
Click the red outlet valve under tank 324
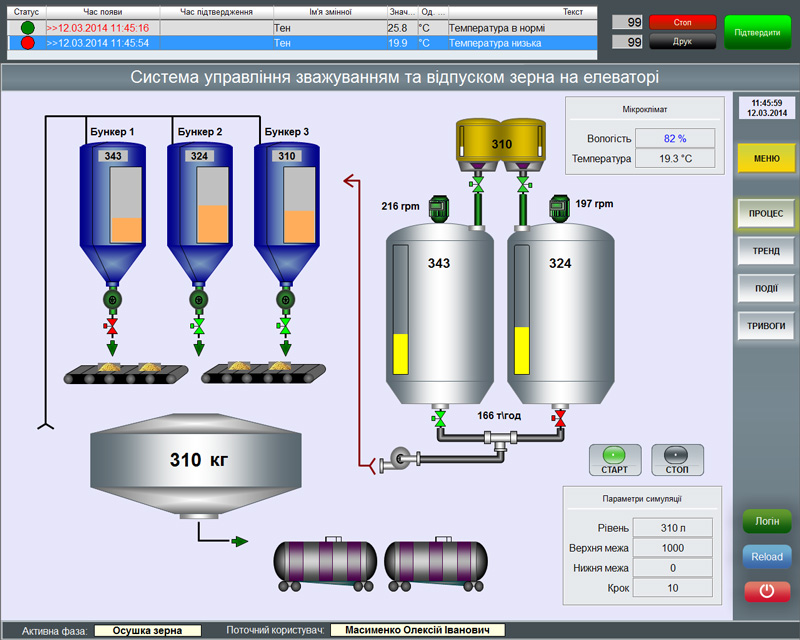click(x=560, y=417)
